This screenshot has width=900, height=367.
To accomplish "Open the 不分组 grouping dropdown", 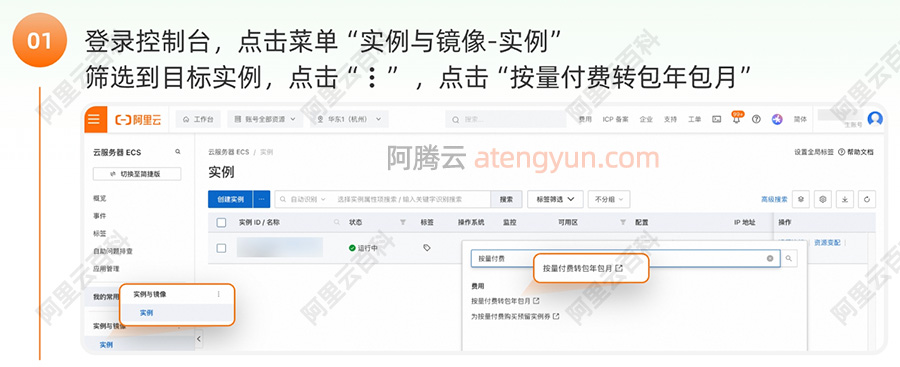I will point(609,199).
